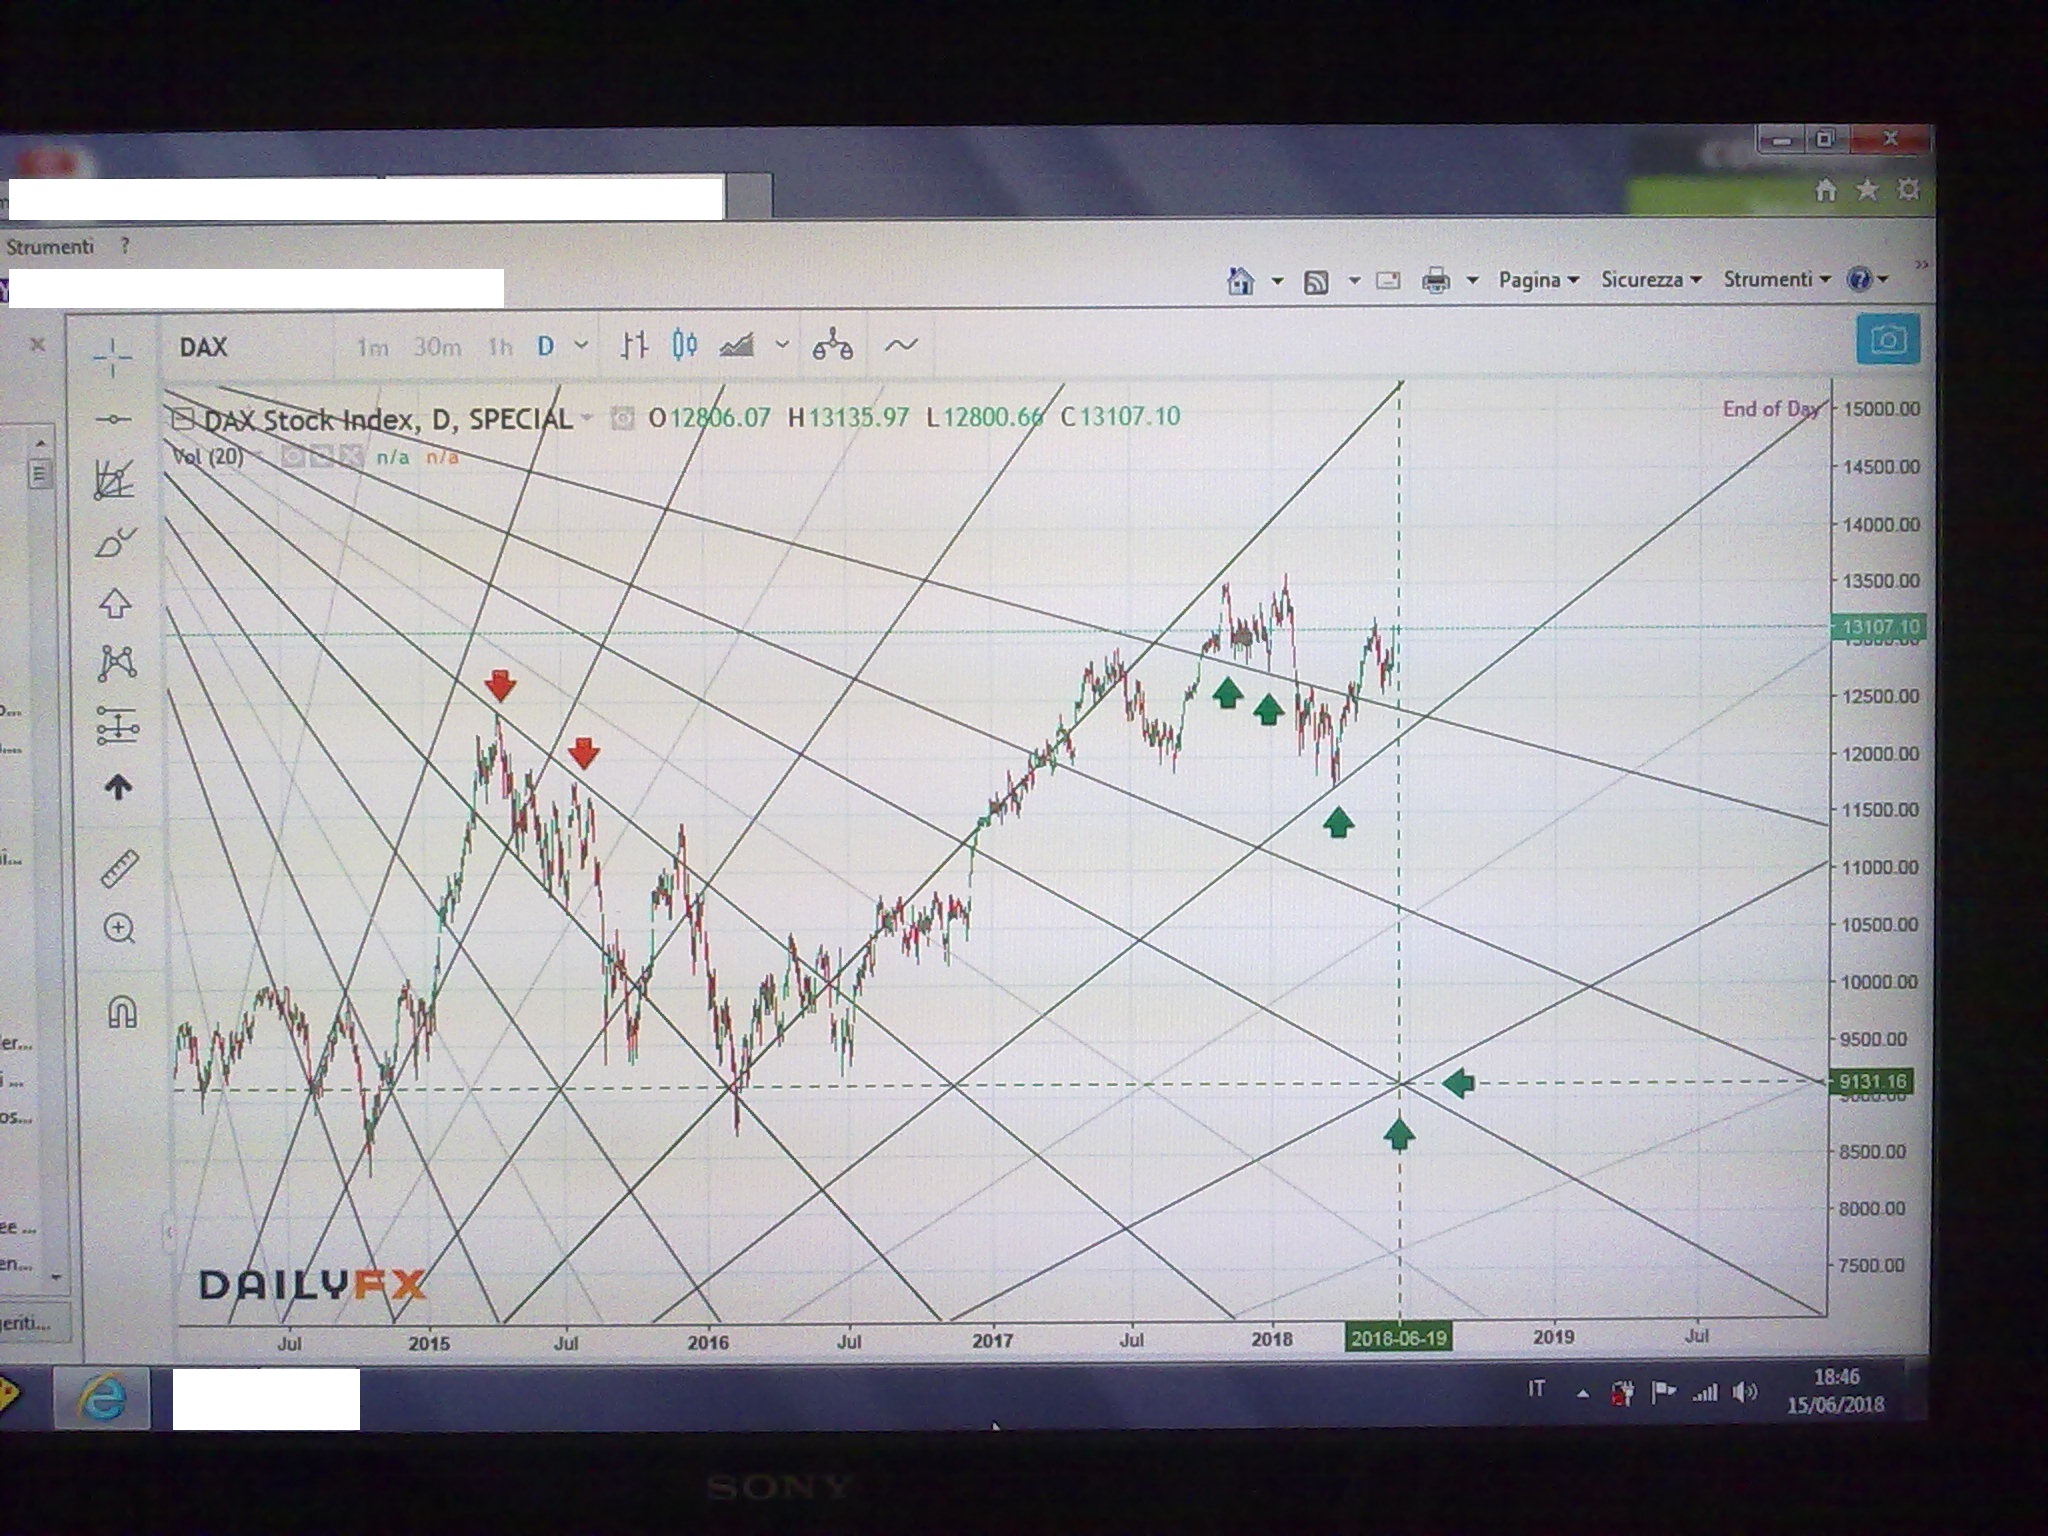Click the volume speaker tray icon

click(1744, 1391)
